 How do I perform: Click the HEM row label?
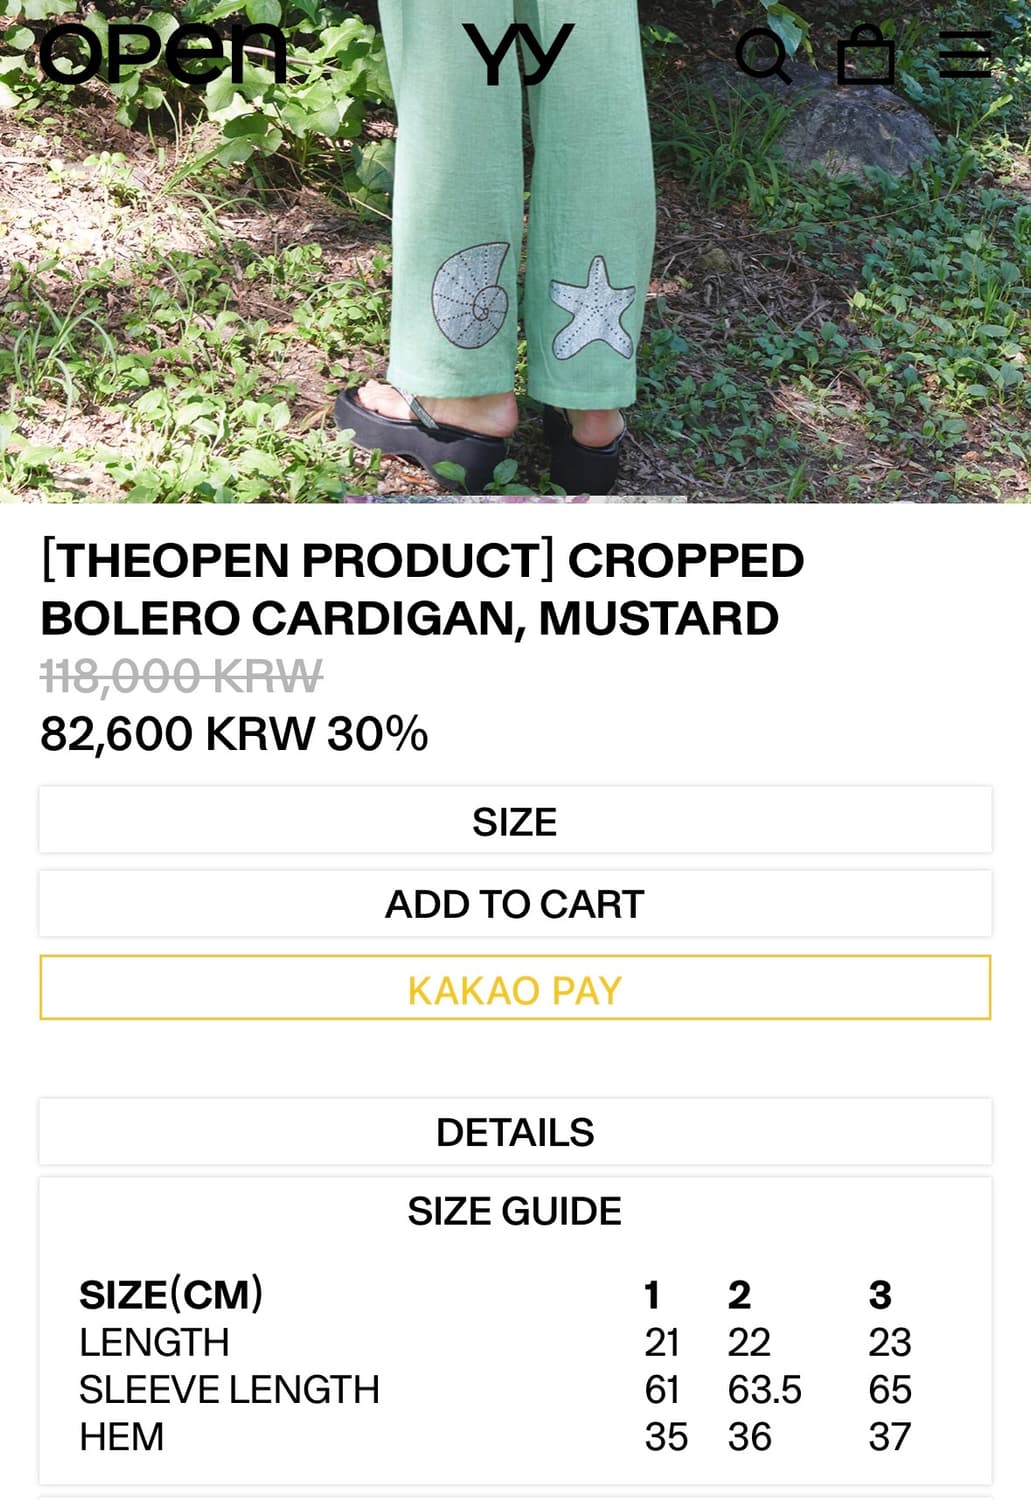(x=121, y=1437)
